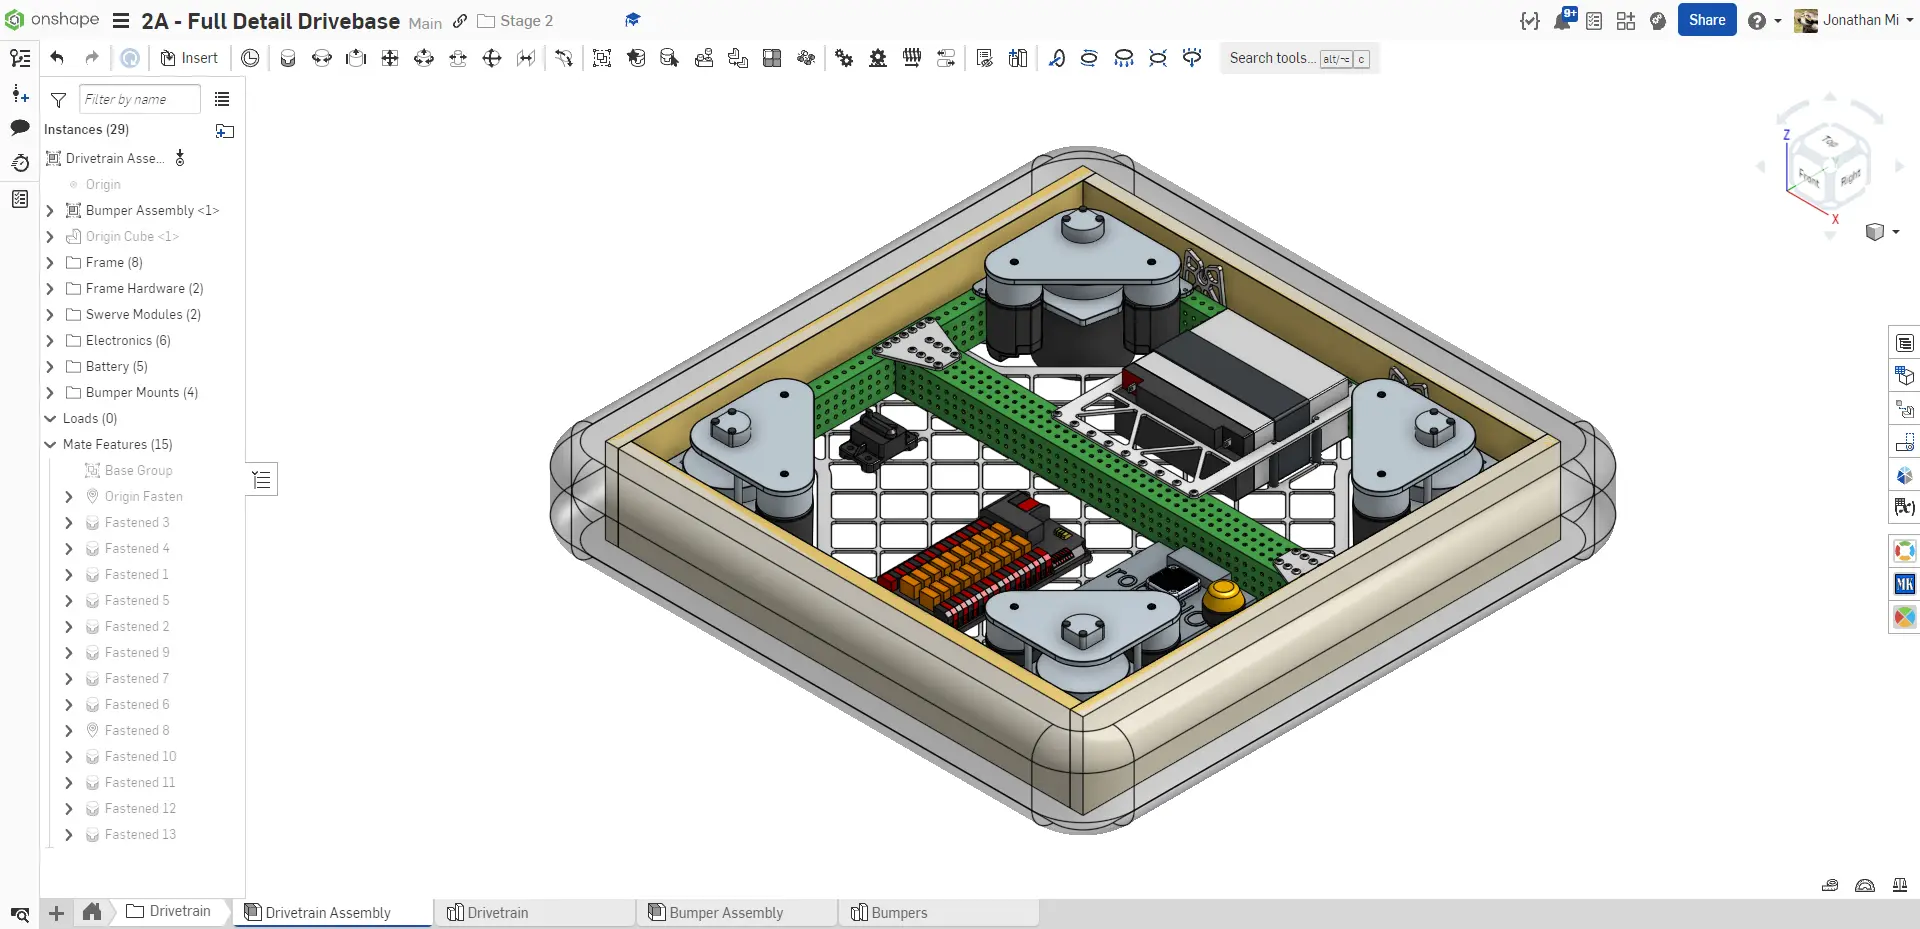Open the view cube display dropdown

point(1896,232)
